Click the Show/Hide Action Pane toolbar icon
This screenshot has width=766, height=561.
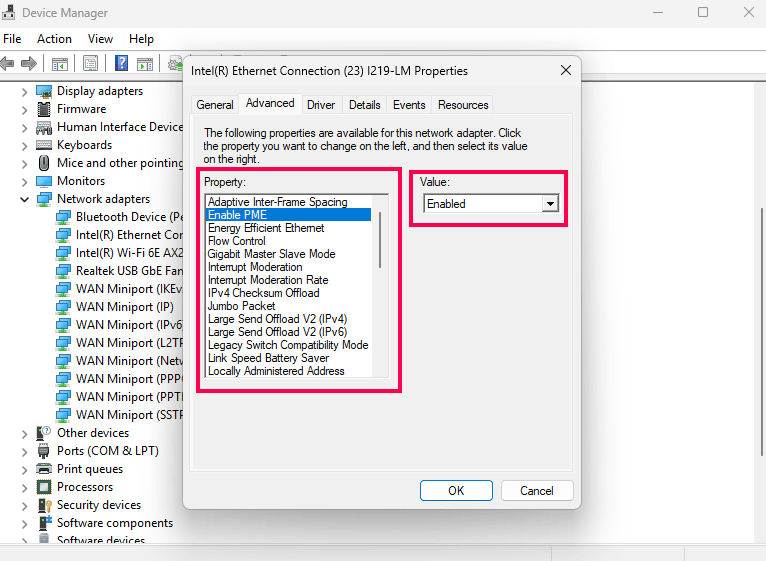click(x=145, y=63)
